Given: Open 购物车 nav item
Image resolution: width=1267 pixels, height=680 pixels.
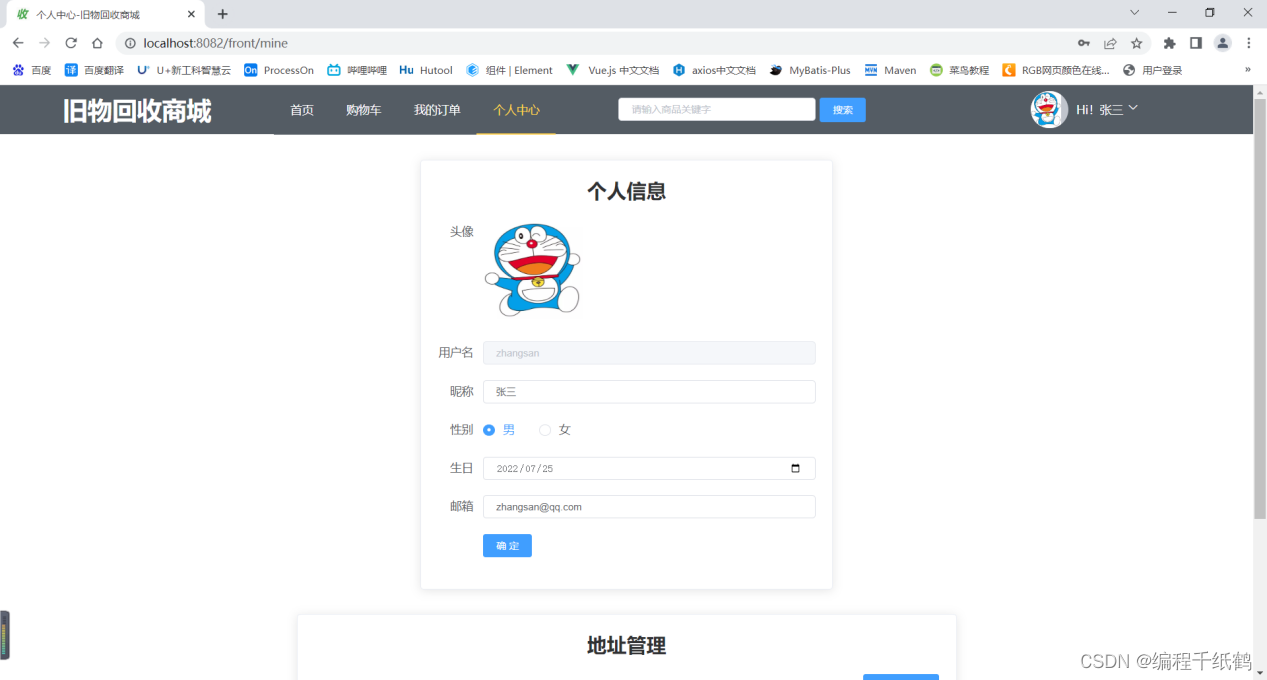Looking at the screenshot, I should (x=364, y=110).
